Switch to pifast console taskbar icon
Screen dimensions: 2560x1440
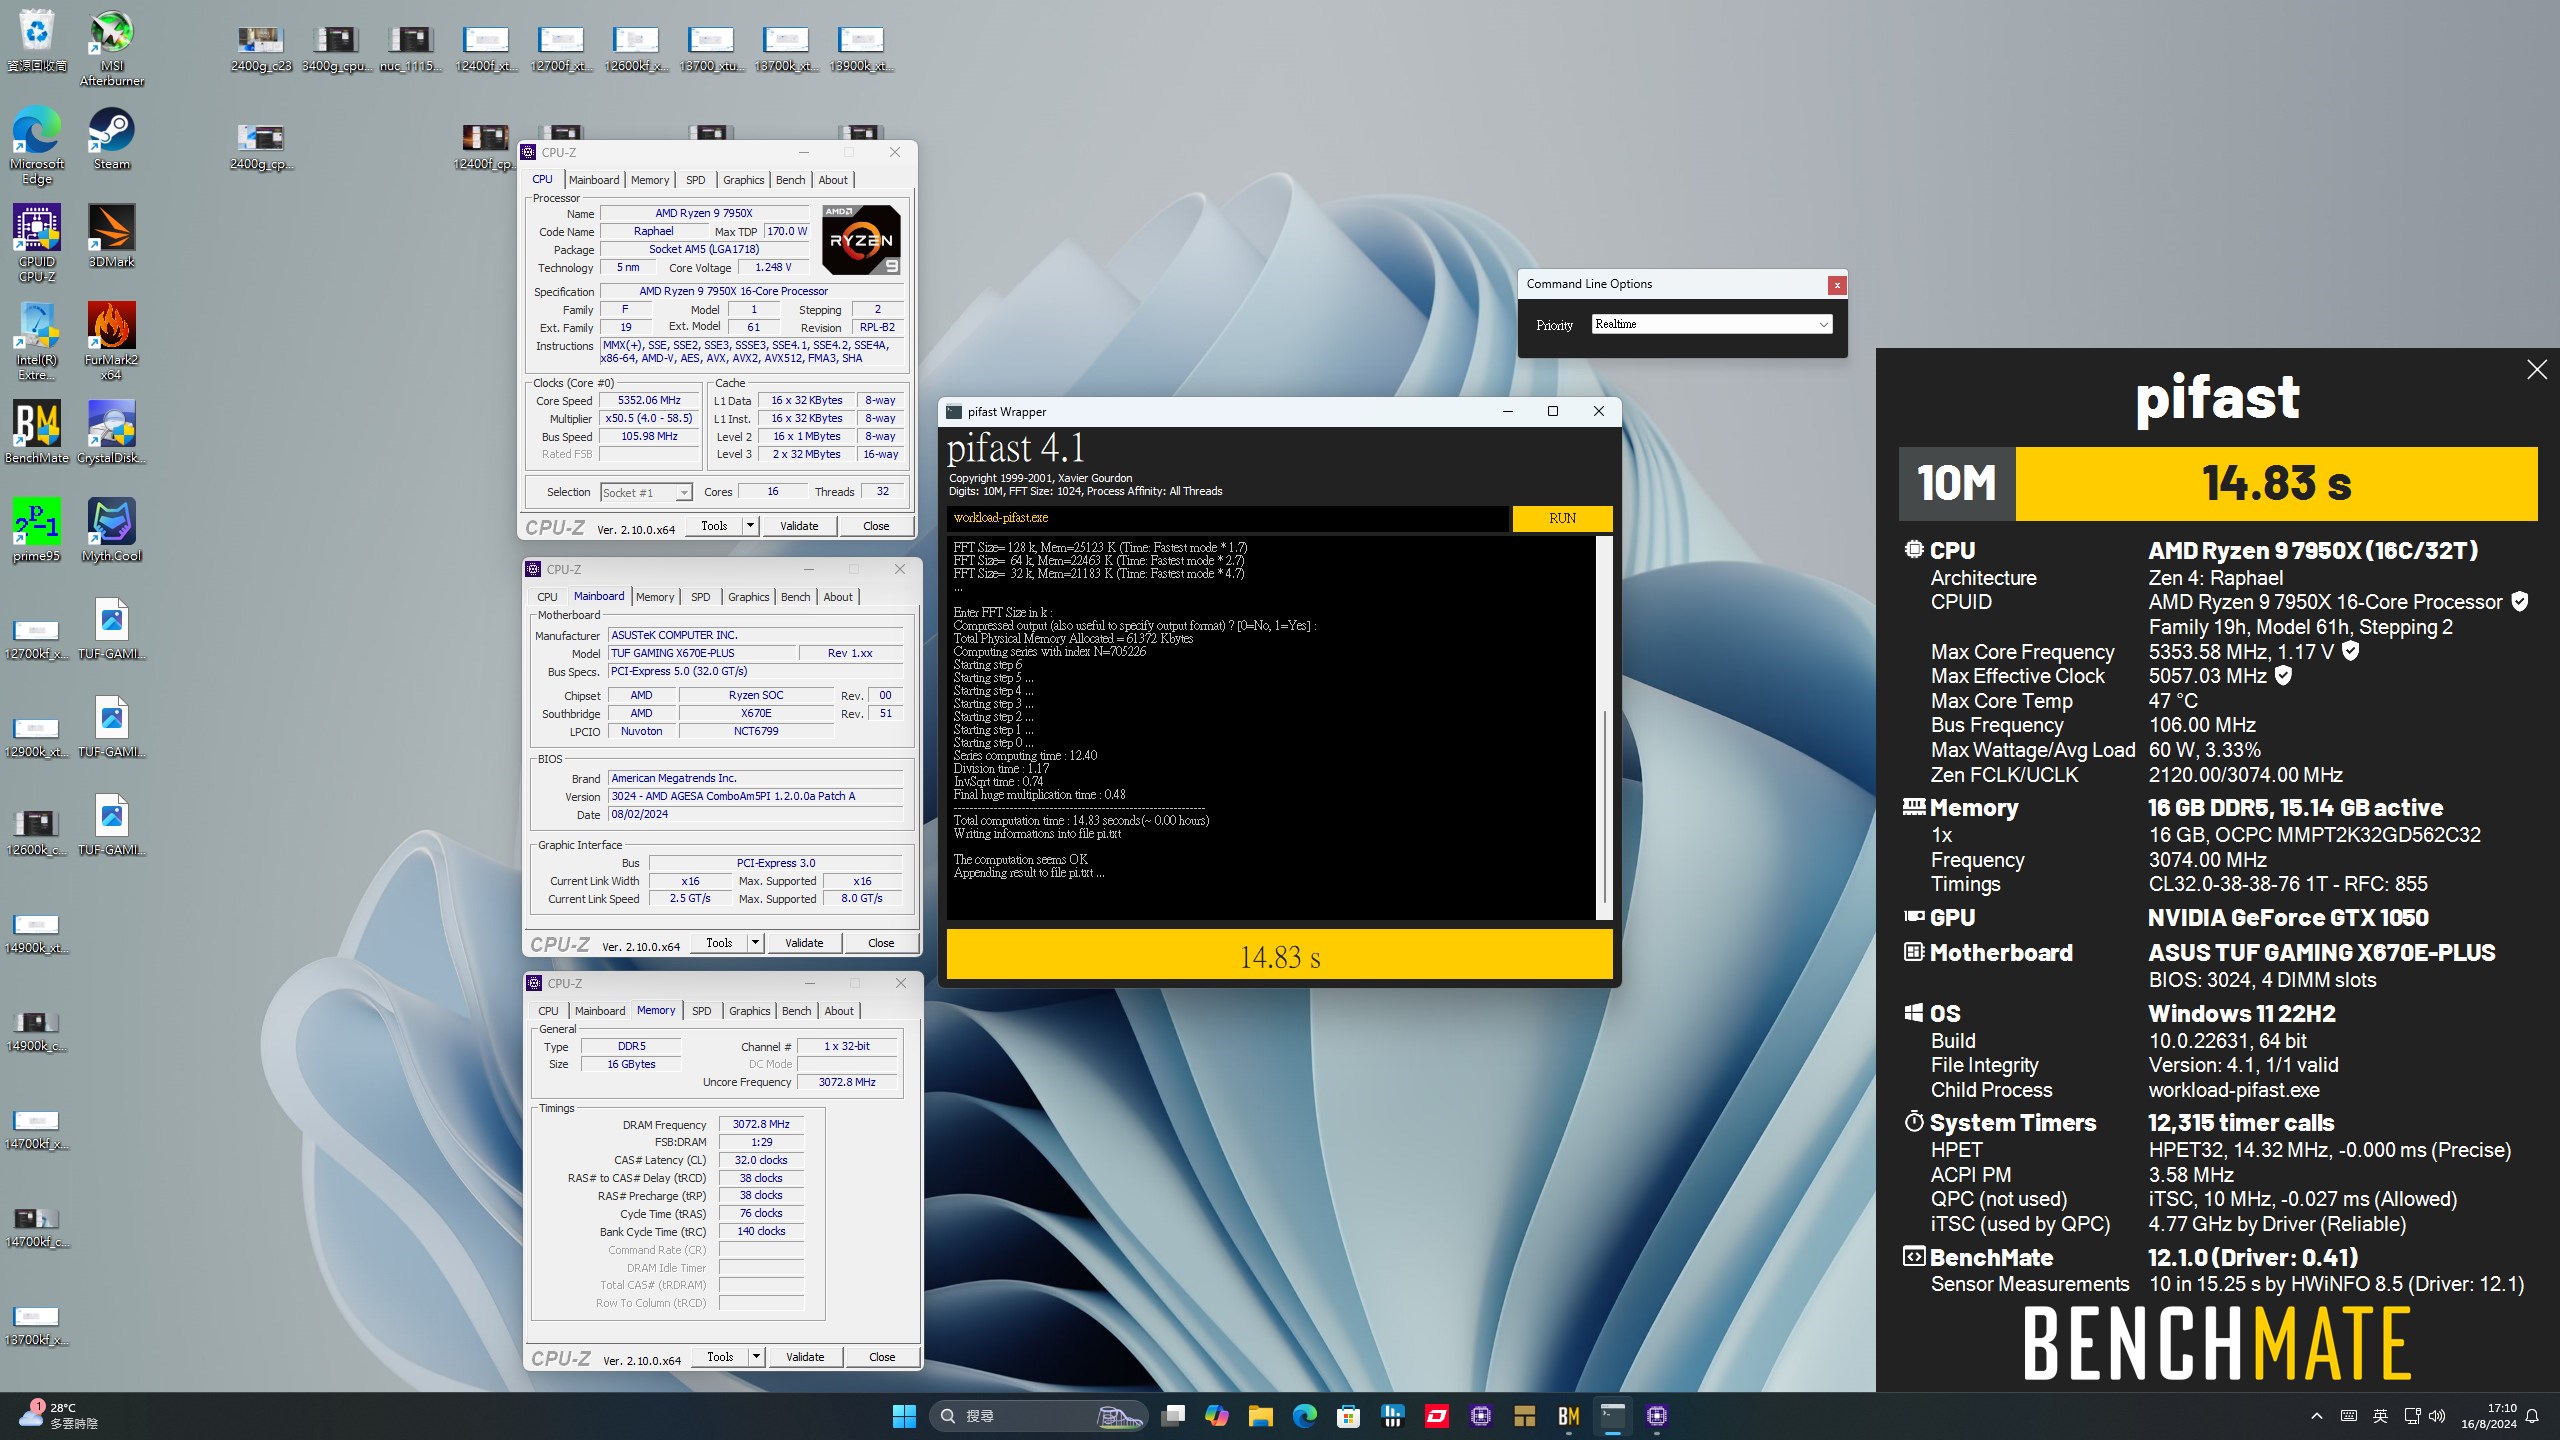point(1613,1416)
